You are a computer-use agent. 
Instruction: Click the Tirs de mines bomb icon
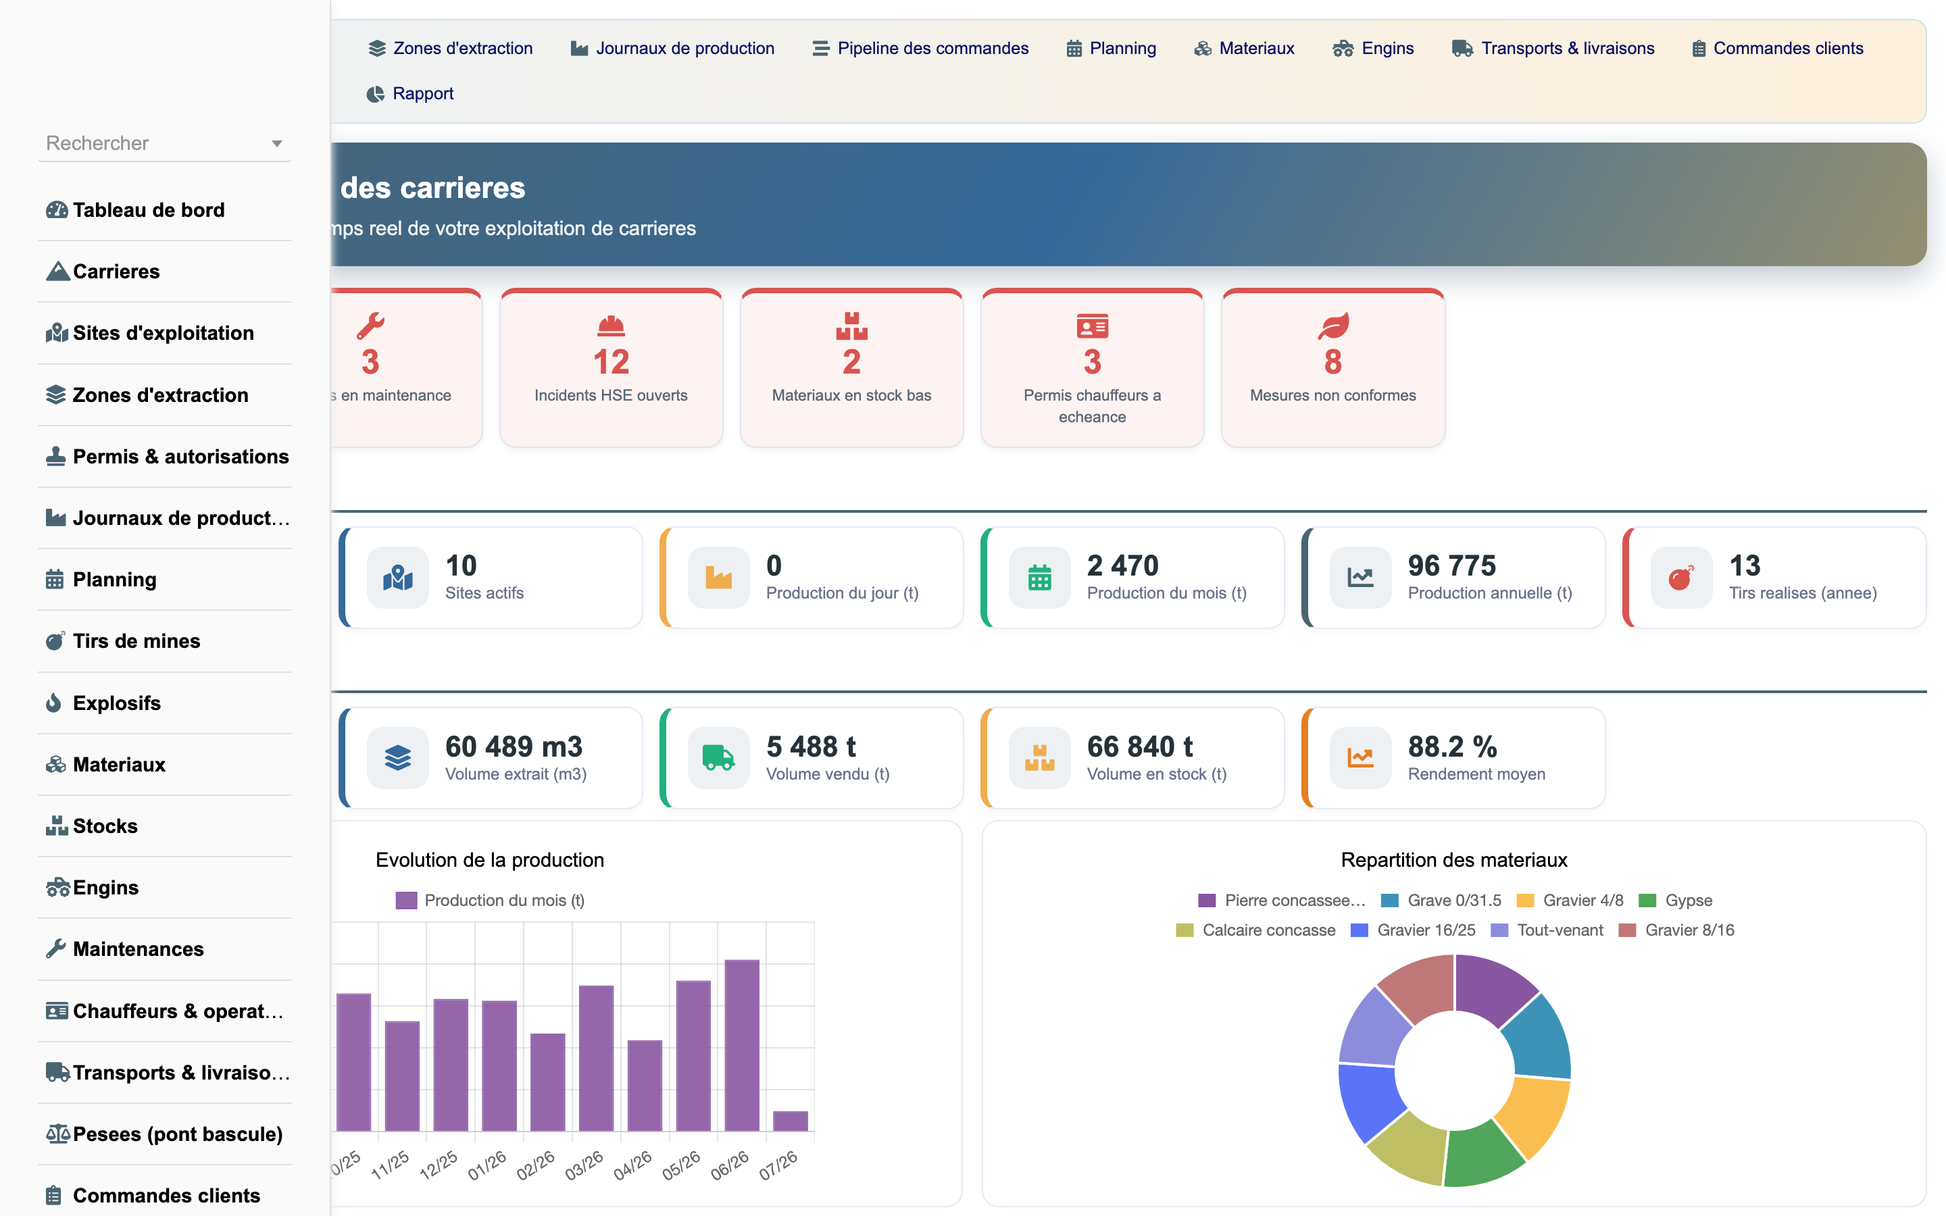pos(56,641)
